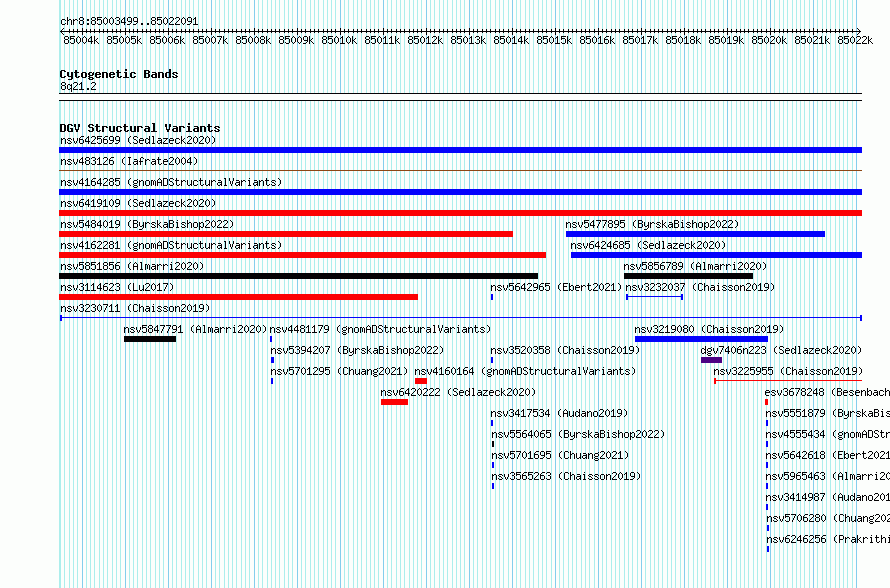Image resolution: width=890 pixels, height=588 pixels.
Task: Select the black bar under nsv5851856
Action: click(x=299, y=276)
